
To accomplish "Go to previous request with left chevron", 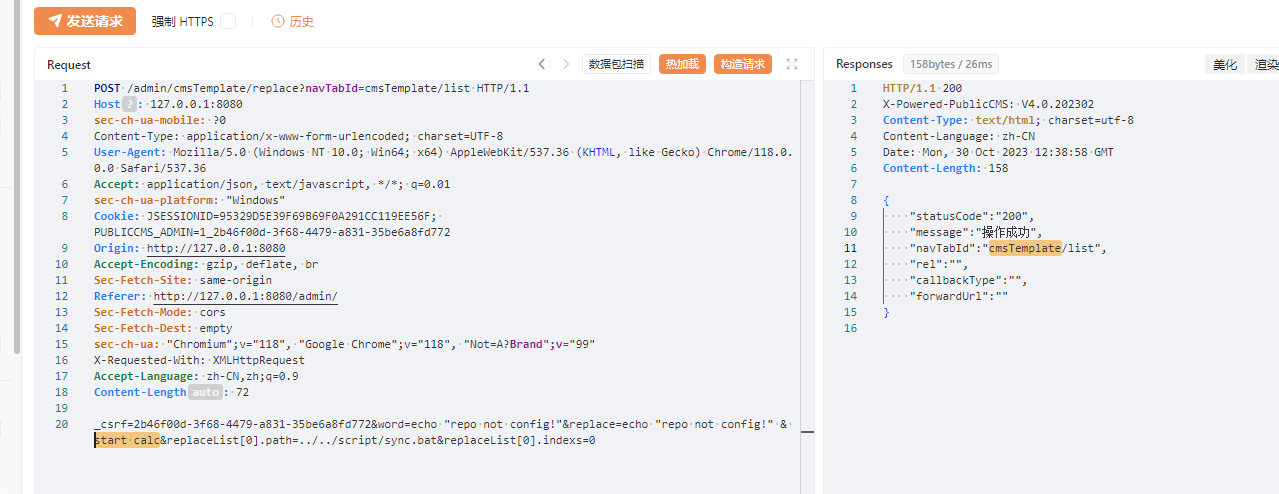I will point(542,64).
